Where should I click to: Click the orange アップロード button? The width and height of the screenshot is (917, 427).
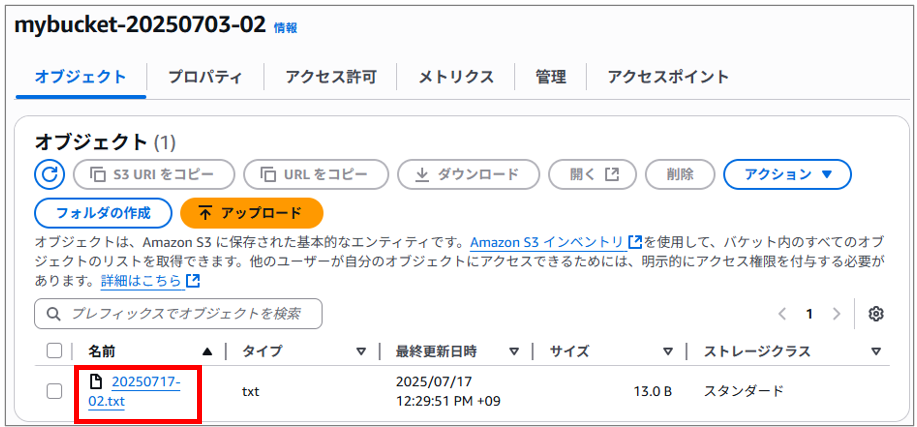pos(252,213)
